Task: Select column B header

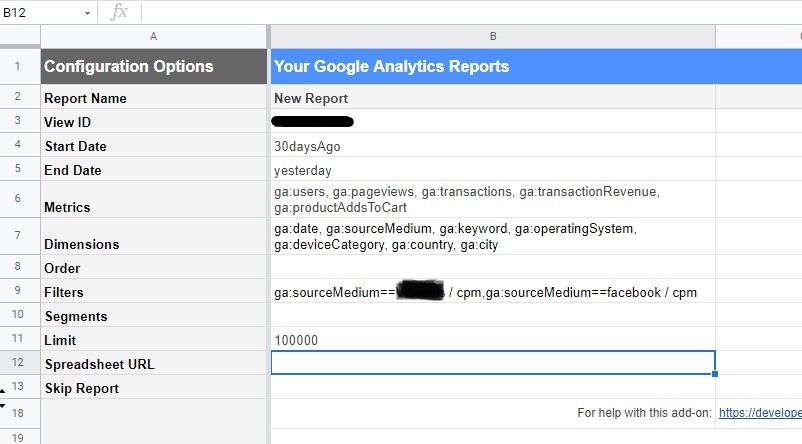Action: pos(493,36)
